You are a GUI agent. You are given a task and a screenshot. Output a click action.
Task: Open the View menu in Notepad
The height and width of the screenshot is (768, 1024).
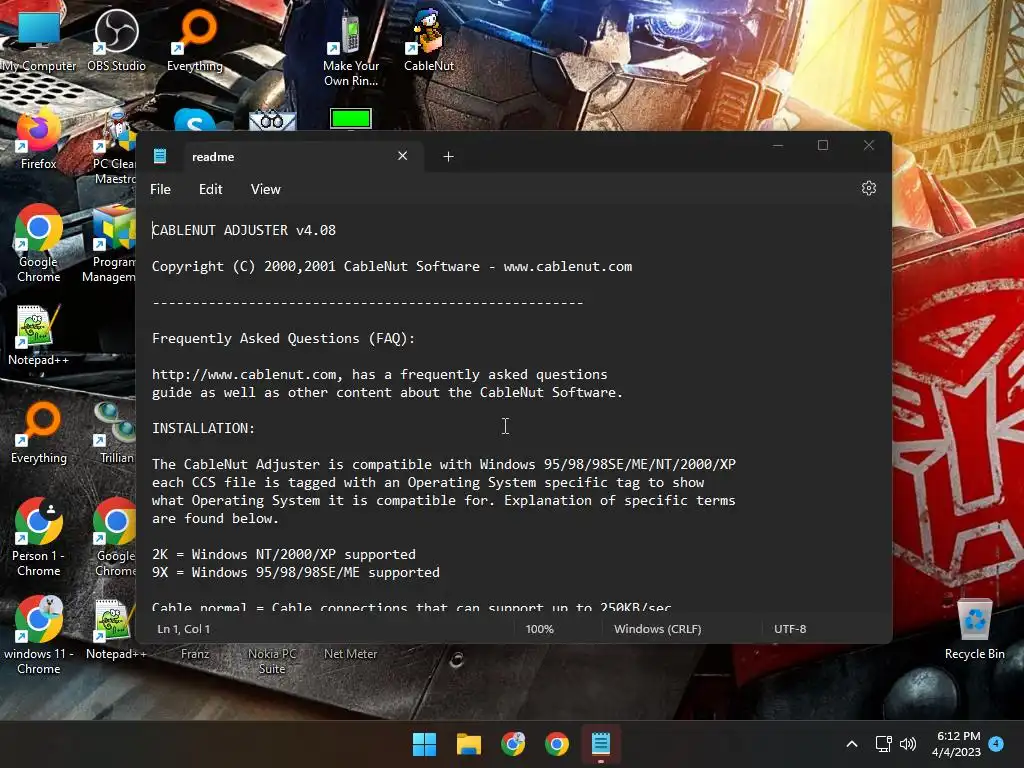(x=266, y=189)
